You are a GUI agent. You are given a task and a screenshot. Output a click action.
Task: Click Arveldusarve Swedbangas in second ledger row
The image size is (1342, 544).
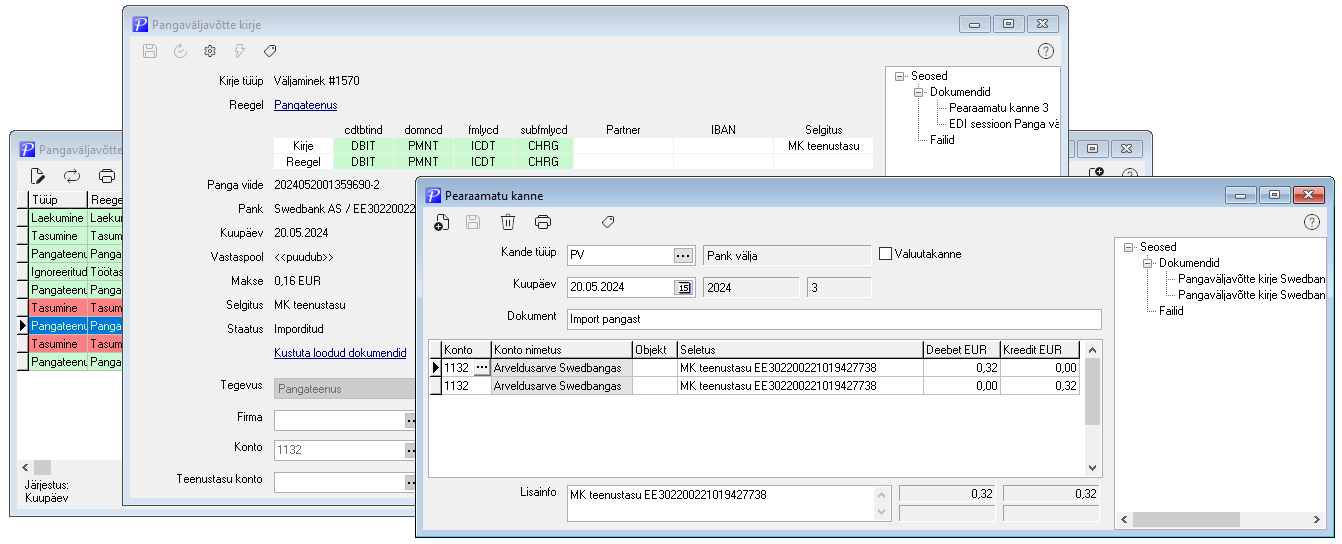[x=561, y=386]
